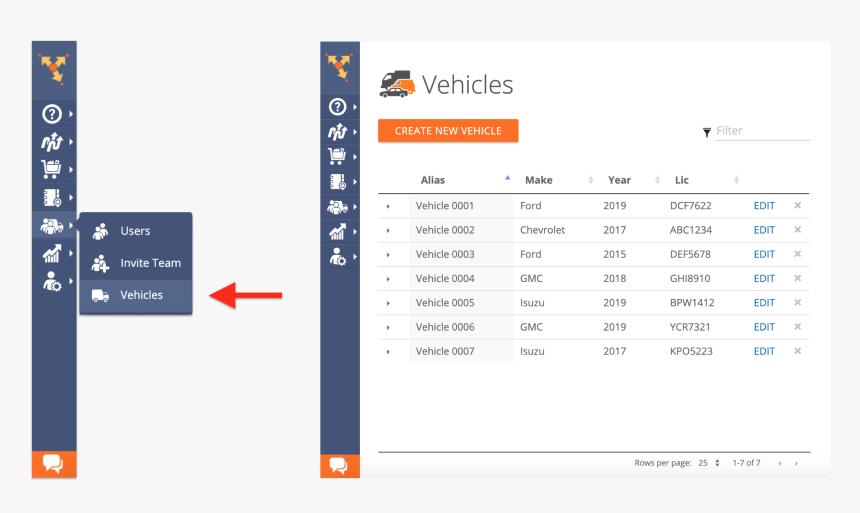Remove Vehicle 0006 with the X icon

pyautogui.click(x=798, y=327)
